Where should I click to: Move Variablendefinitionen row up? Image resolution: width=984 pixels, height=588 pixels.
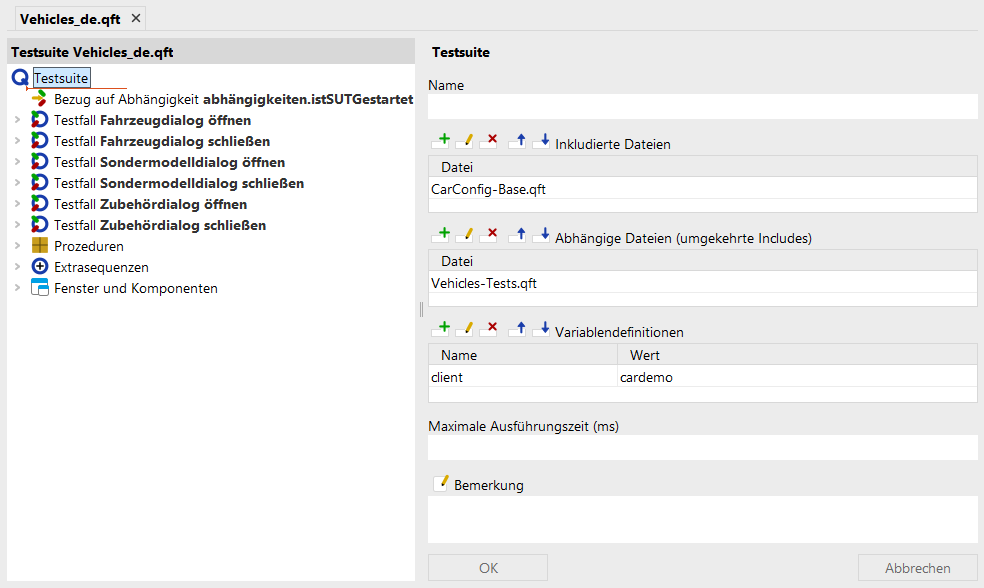click(518, 329)
